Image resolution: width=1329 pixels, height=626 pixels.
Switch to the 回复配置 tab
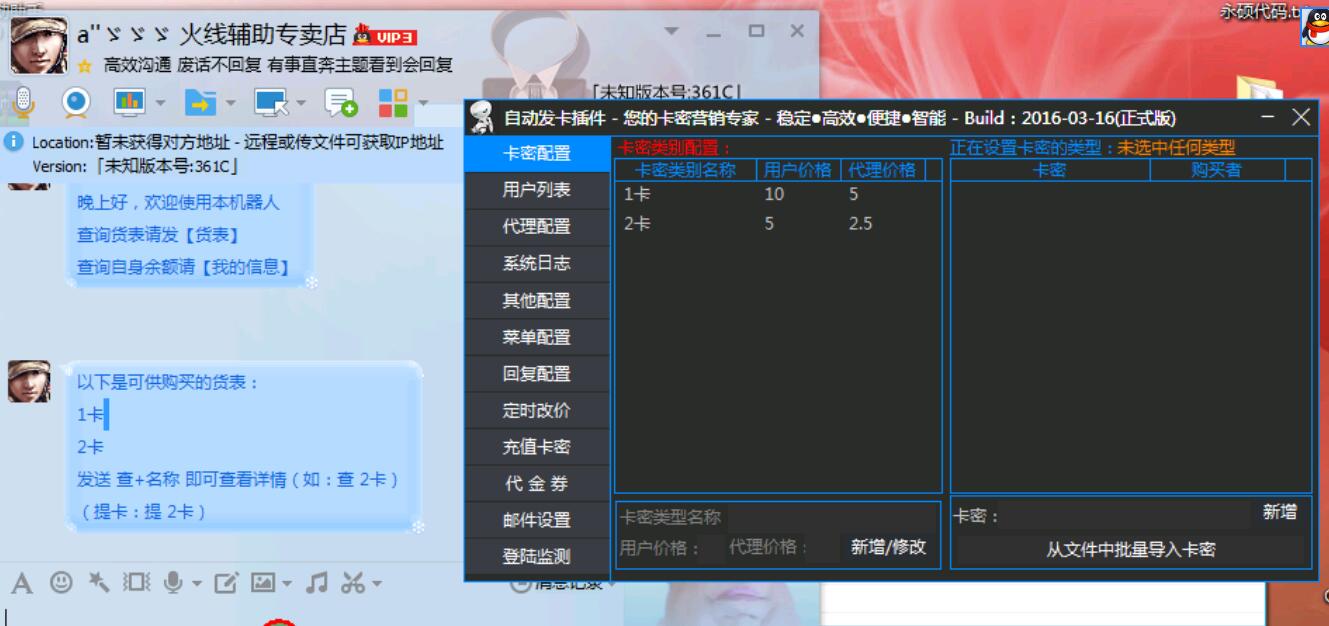[x=537, y=374]
